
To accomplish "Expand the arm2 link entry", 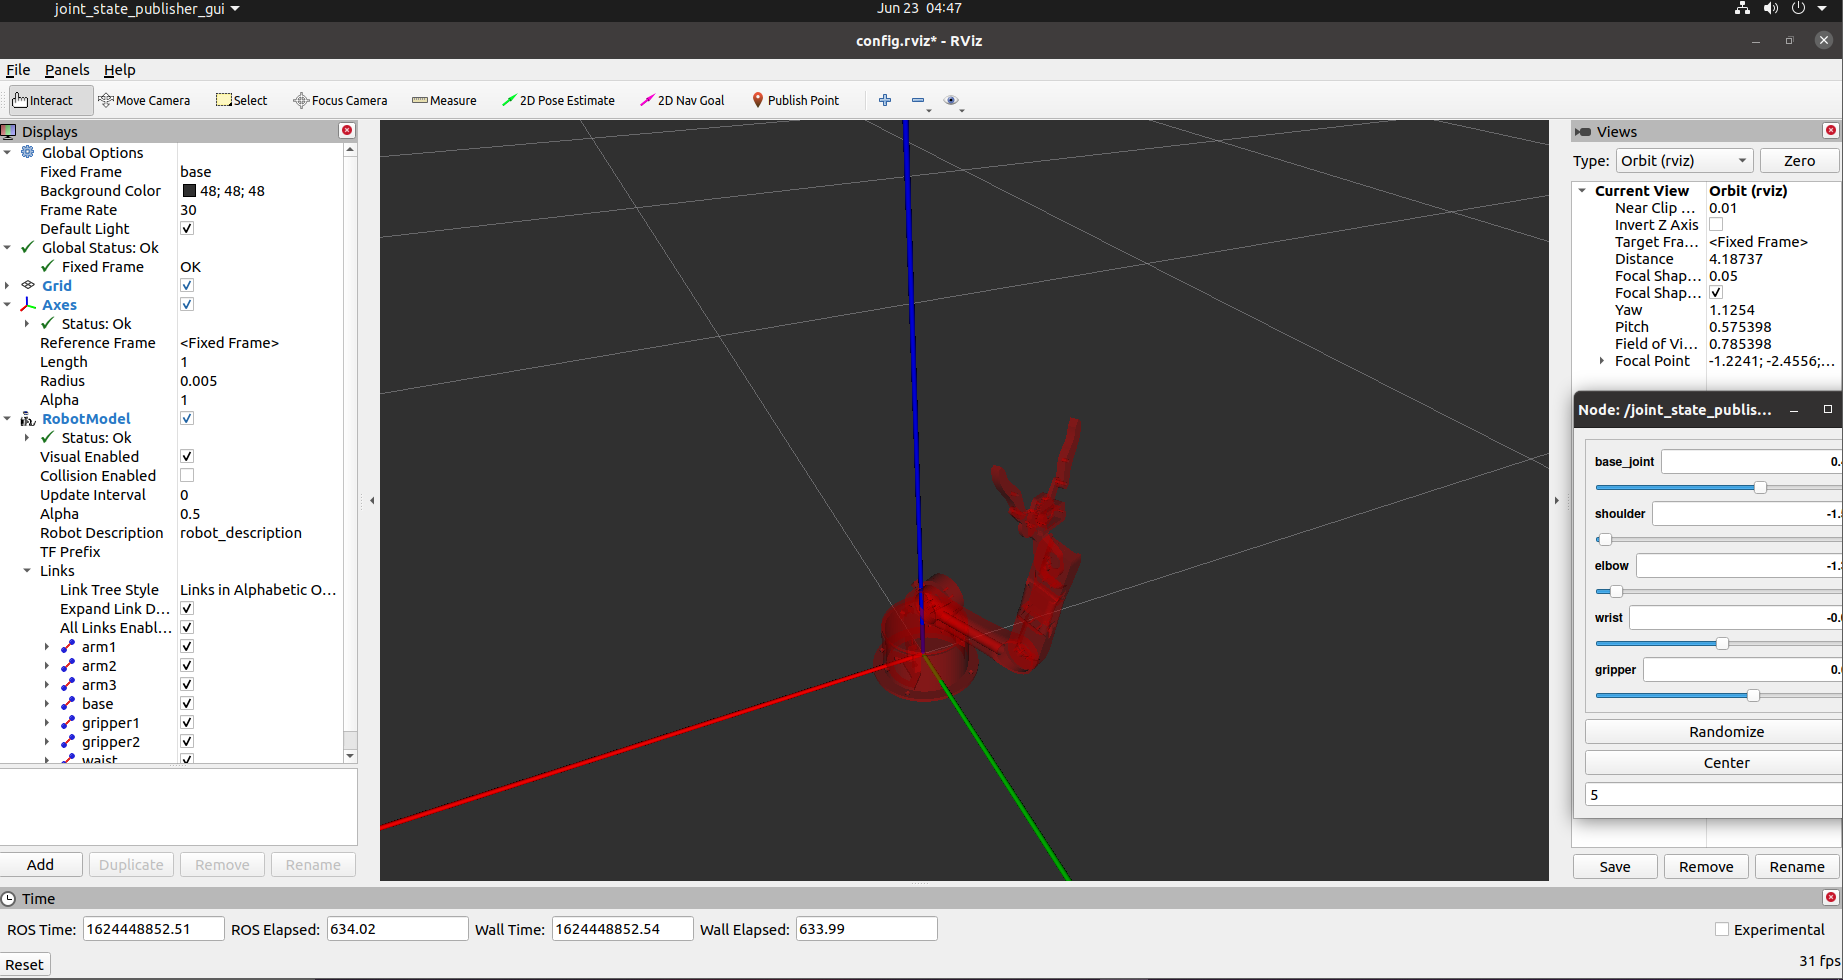I will [47, 666].
